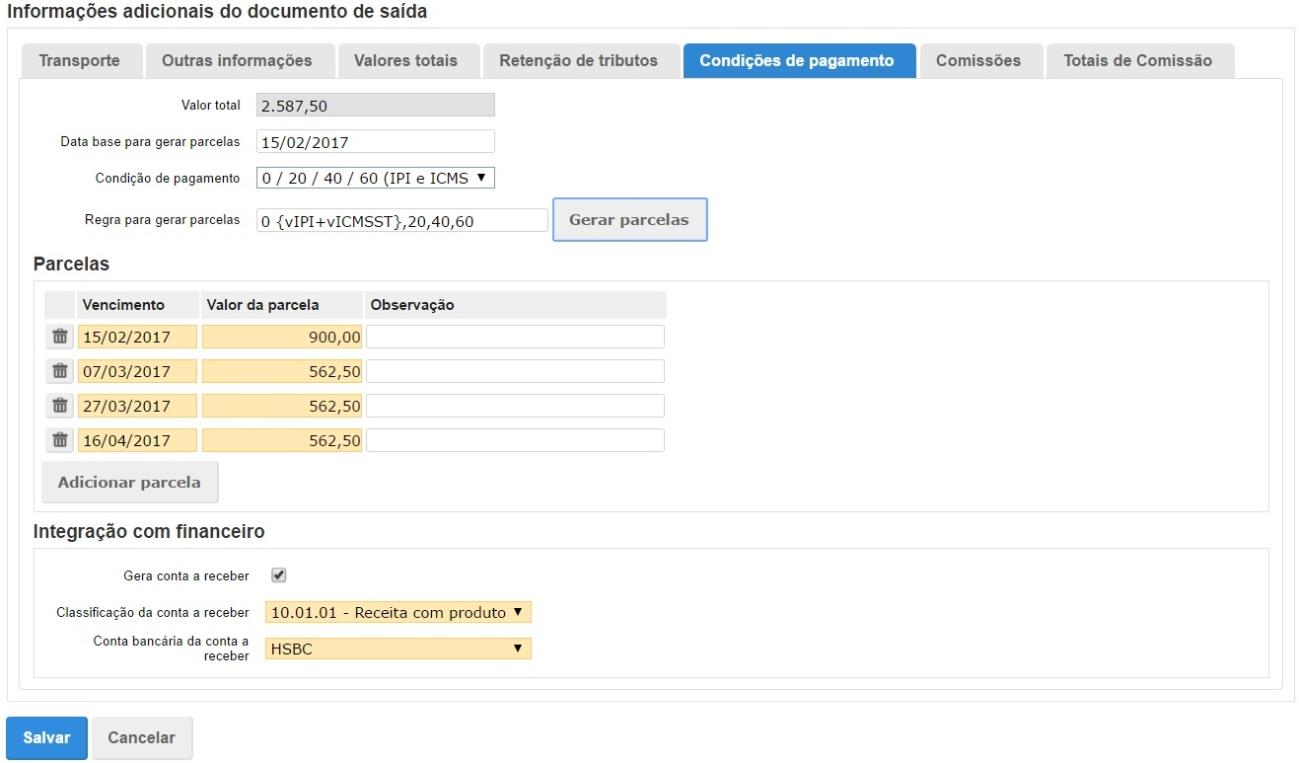The image size is (1299, 763).
Task: Switch to the Transporte tab
Action: click(x=79, y=61)
